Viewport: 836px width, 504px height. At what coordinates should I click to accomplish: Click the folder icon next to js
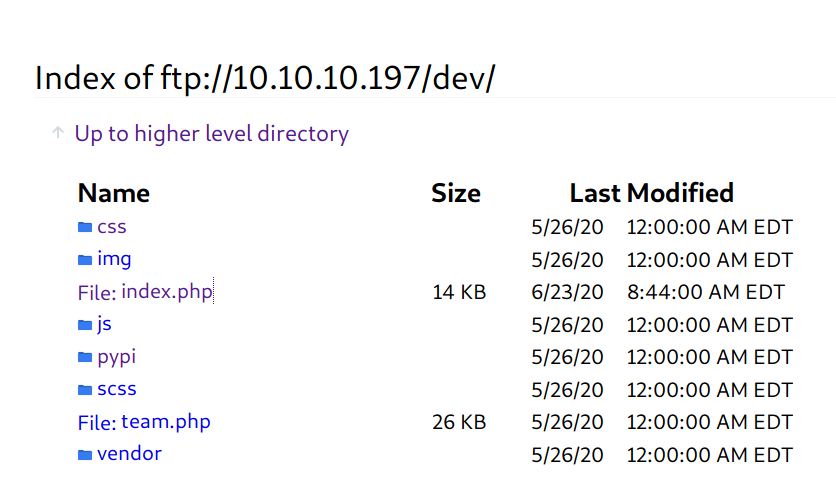pos(85,325)
